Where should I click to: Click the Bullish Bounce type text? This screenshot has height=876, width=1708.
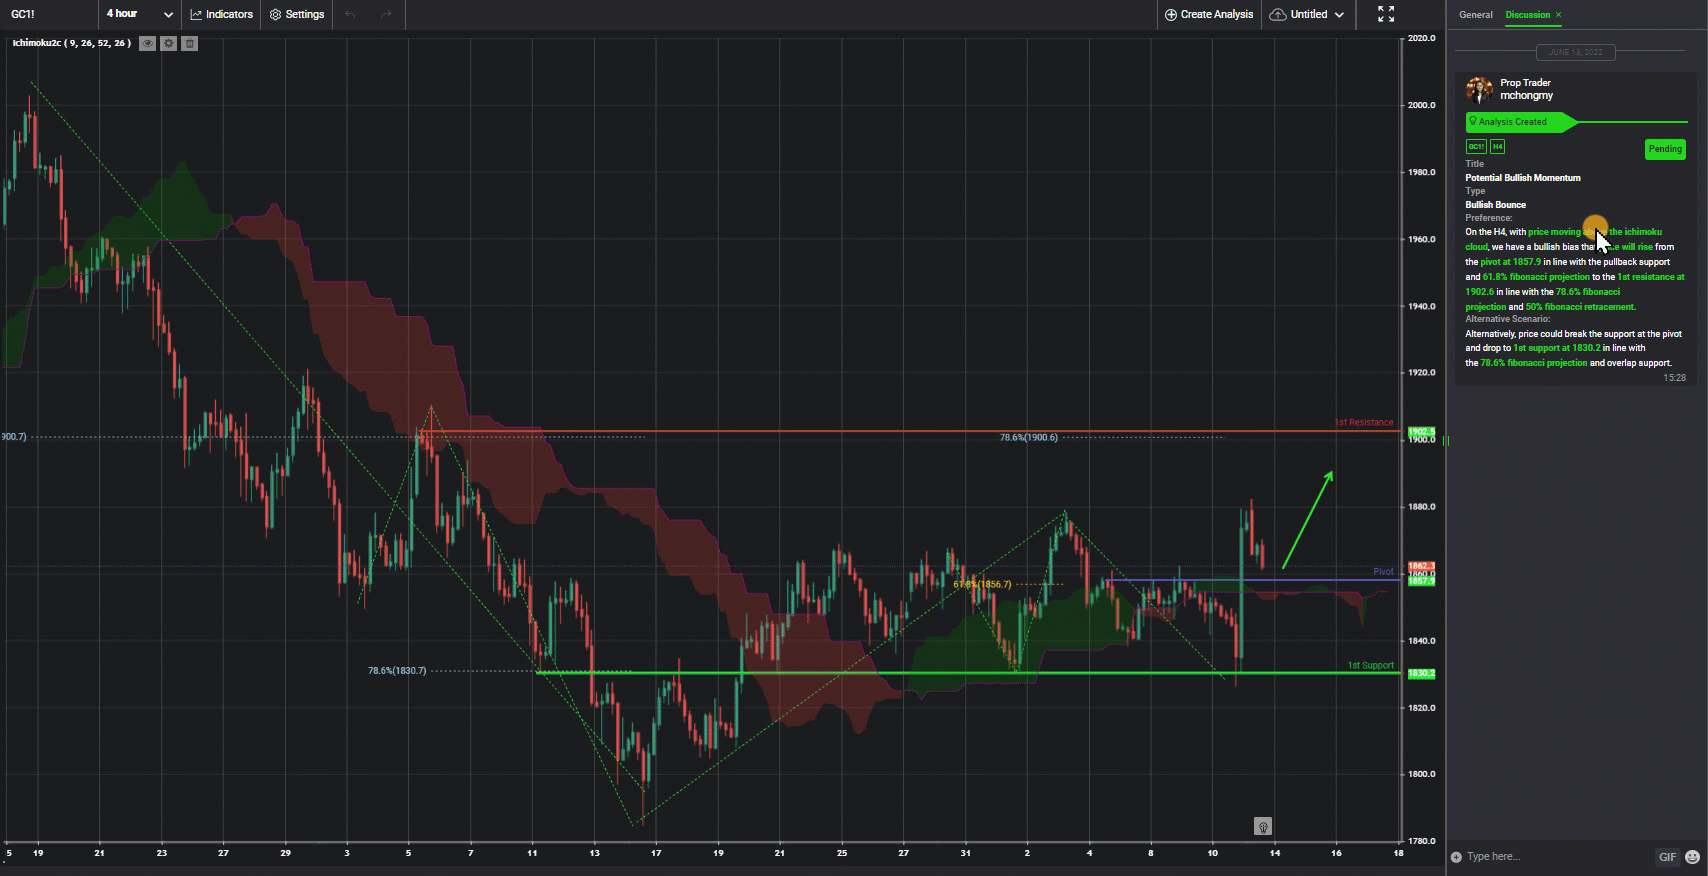[1495, 205]
